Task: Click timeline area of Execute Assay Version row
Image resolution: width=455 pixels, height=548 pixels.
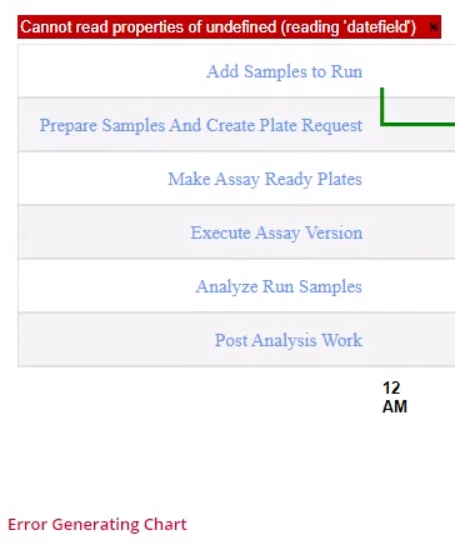Action: 411,232
